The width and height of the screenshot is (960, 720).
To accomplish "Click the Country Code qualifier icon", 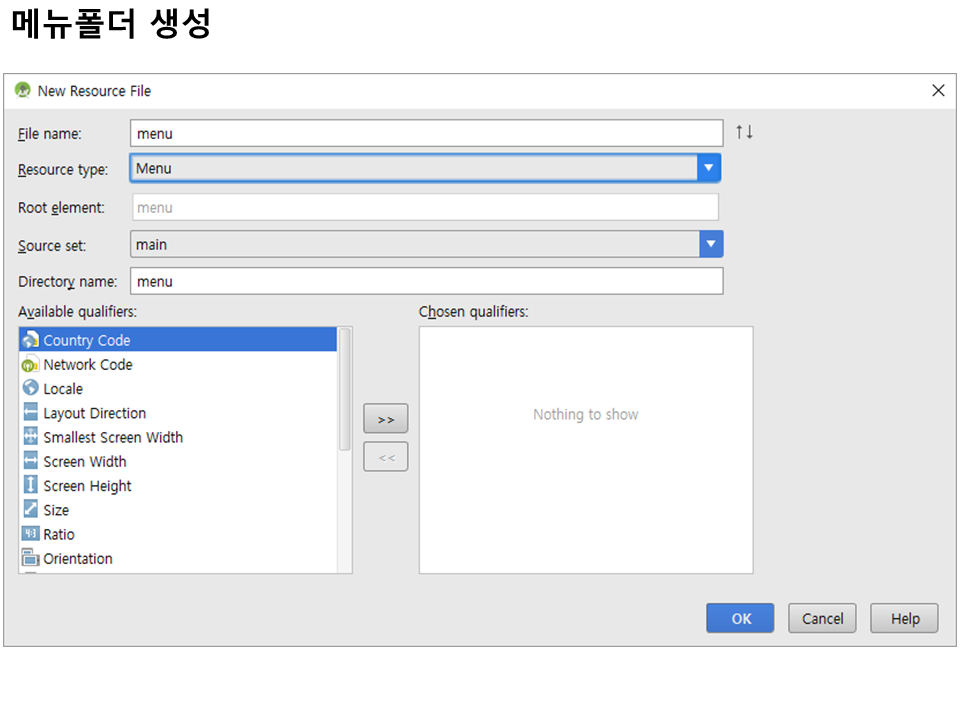I will tap(30, 340).
